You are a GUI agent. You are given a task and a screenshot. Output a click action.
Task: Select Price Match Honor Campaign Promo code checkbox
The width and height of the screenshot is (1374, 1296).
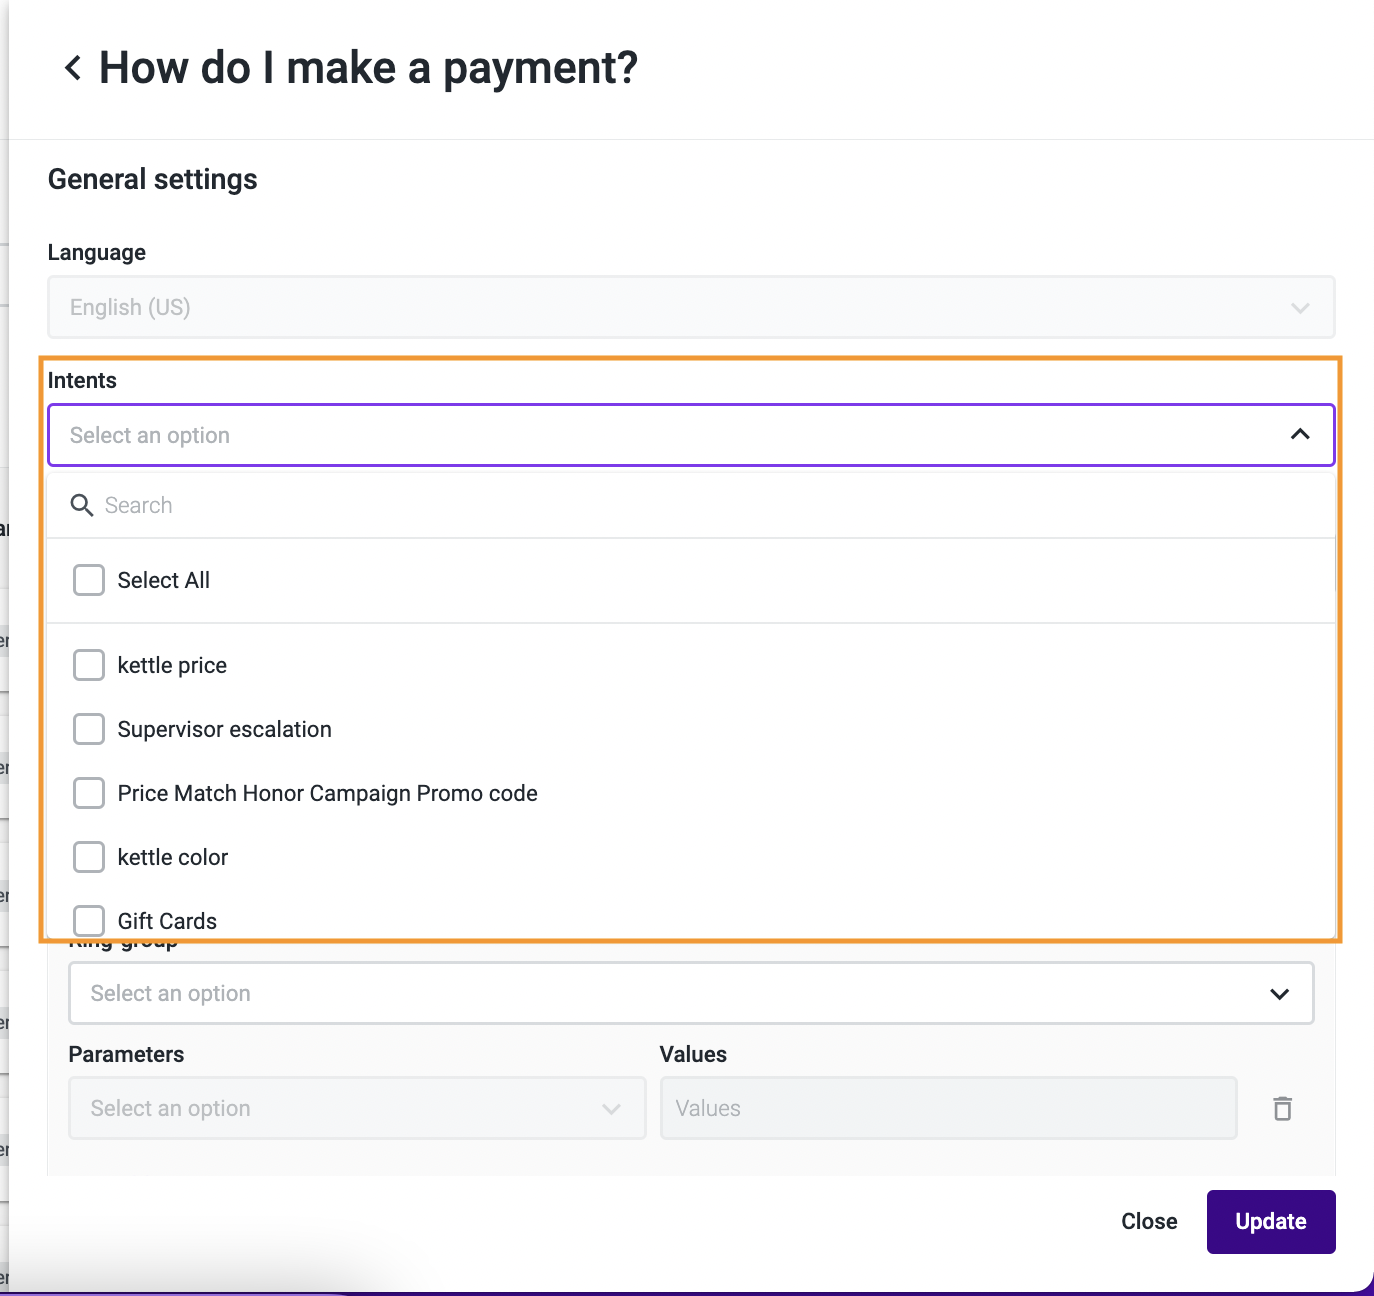[x=89, y=793]
